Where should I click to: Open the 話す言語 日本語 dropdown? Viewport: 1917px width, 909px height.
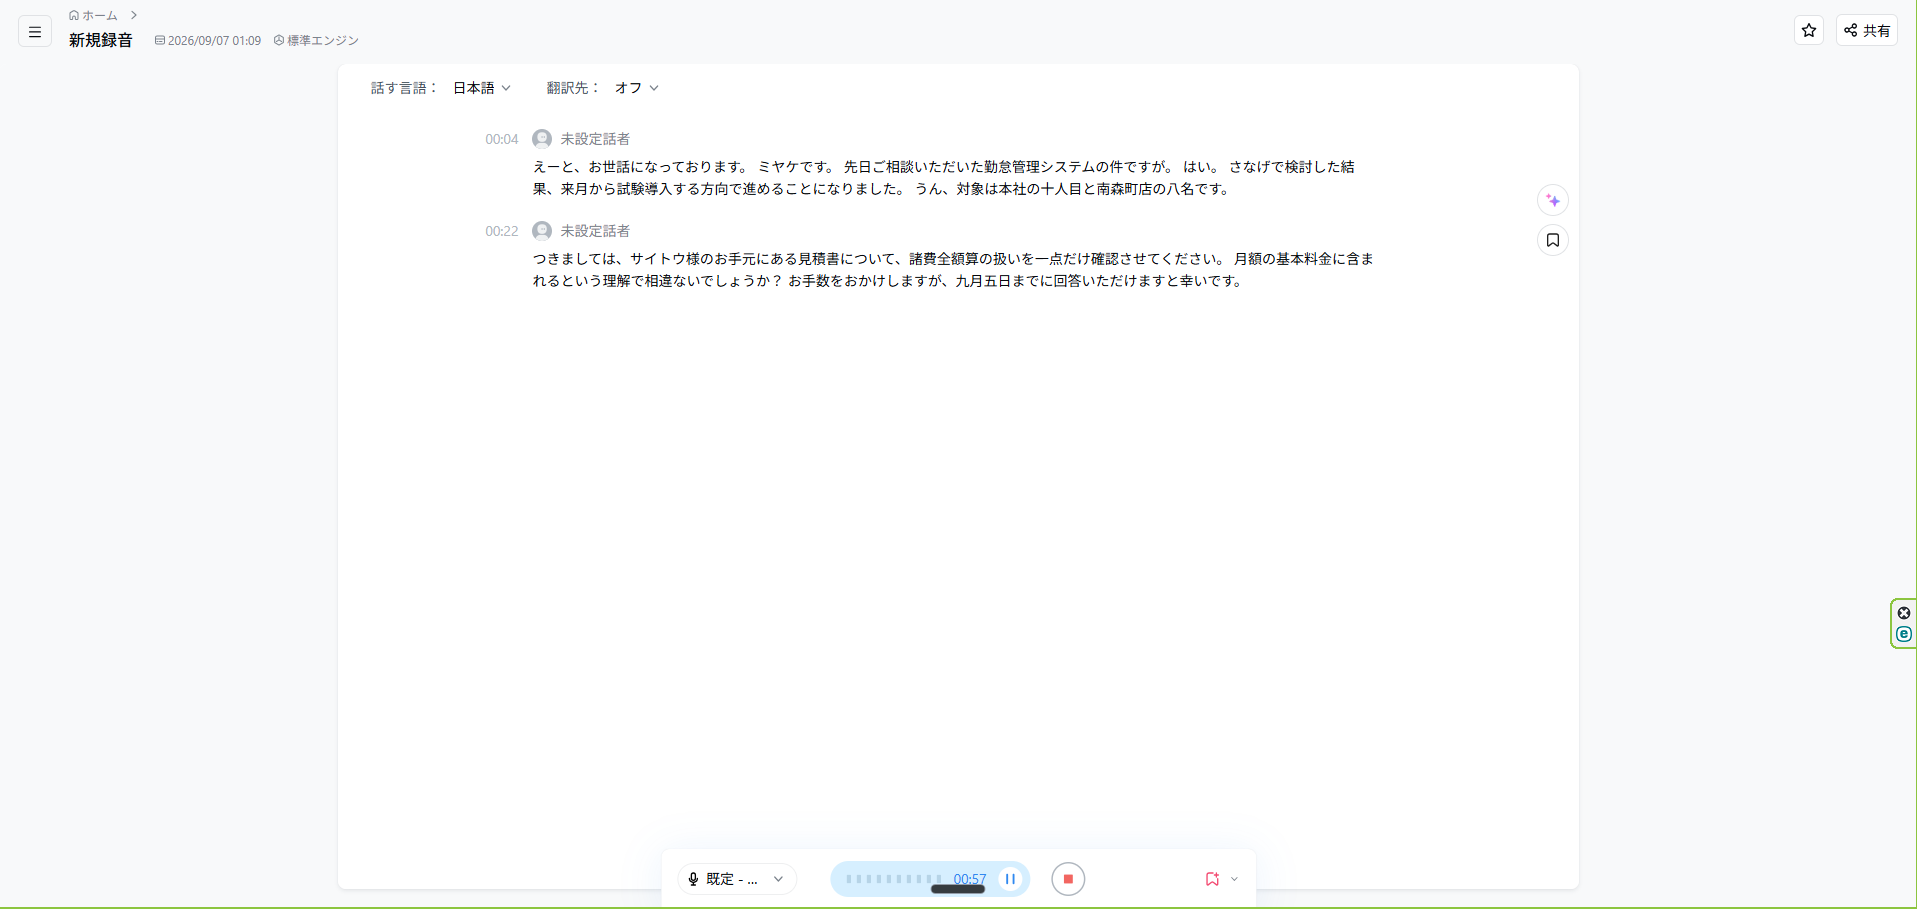click(x=482, y=88)
